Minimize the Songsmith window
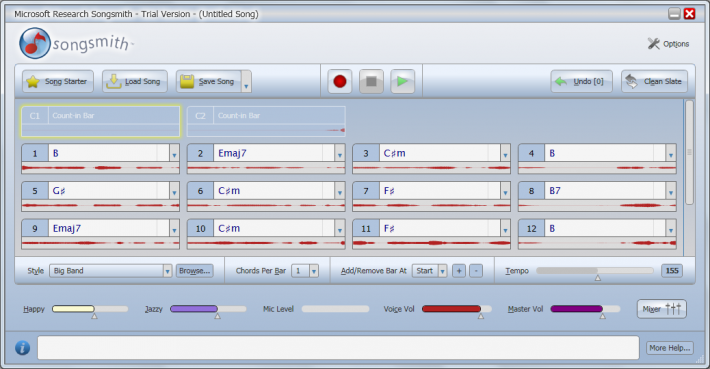710x369 pixels. pyautogui.click(x=674, y=14)
